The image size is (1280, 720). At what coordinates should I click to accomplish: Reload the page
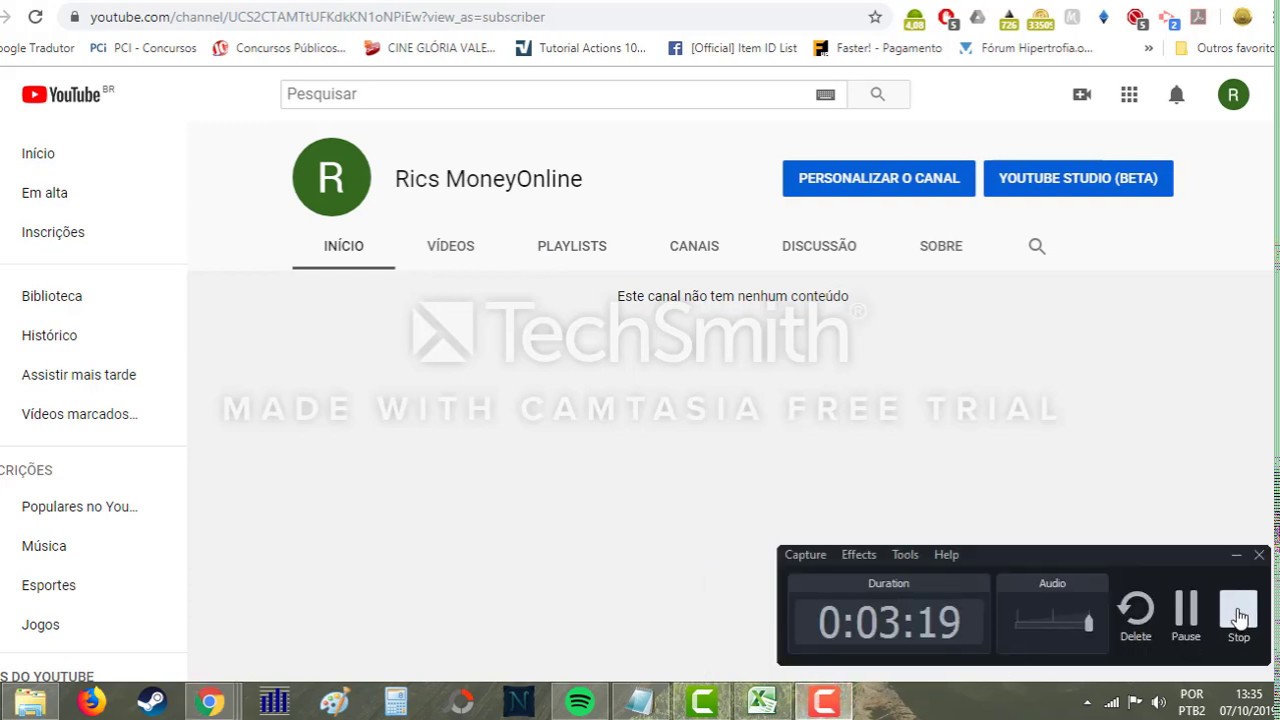[x=35, y=17]
